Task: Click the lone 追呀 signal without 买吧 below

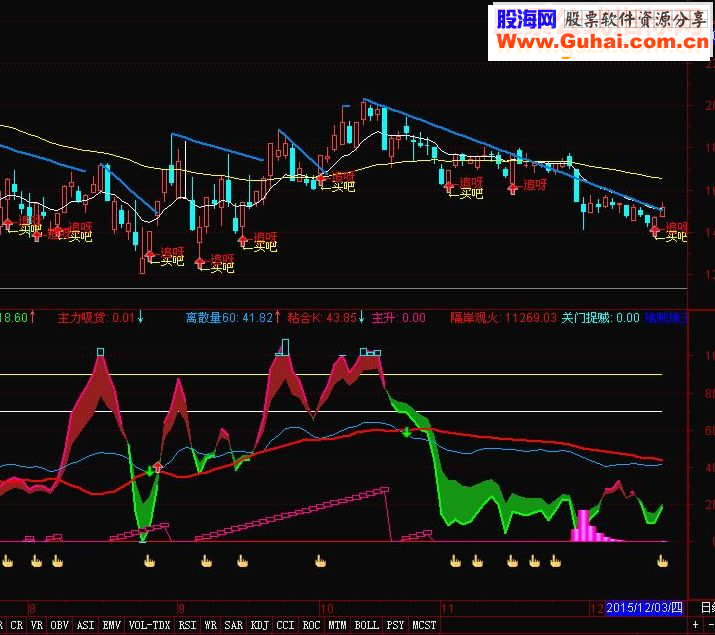Action: pos(535,184)
